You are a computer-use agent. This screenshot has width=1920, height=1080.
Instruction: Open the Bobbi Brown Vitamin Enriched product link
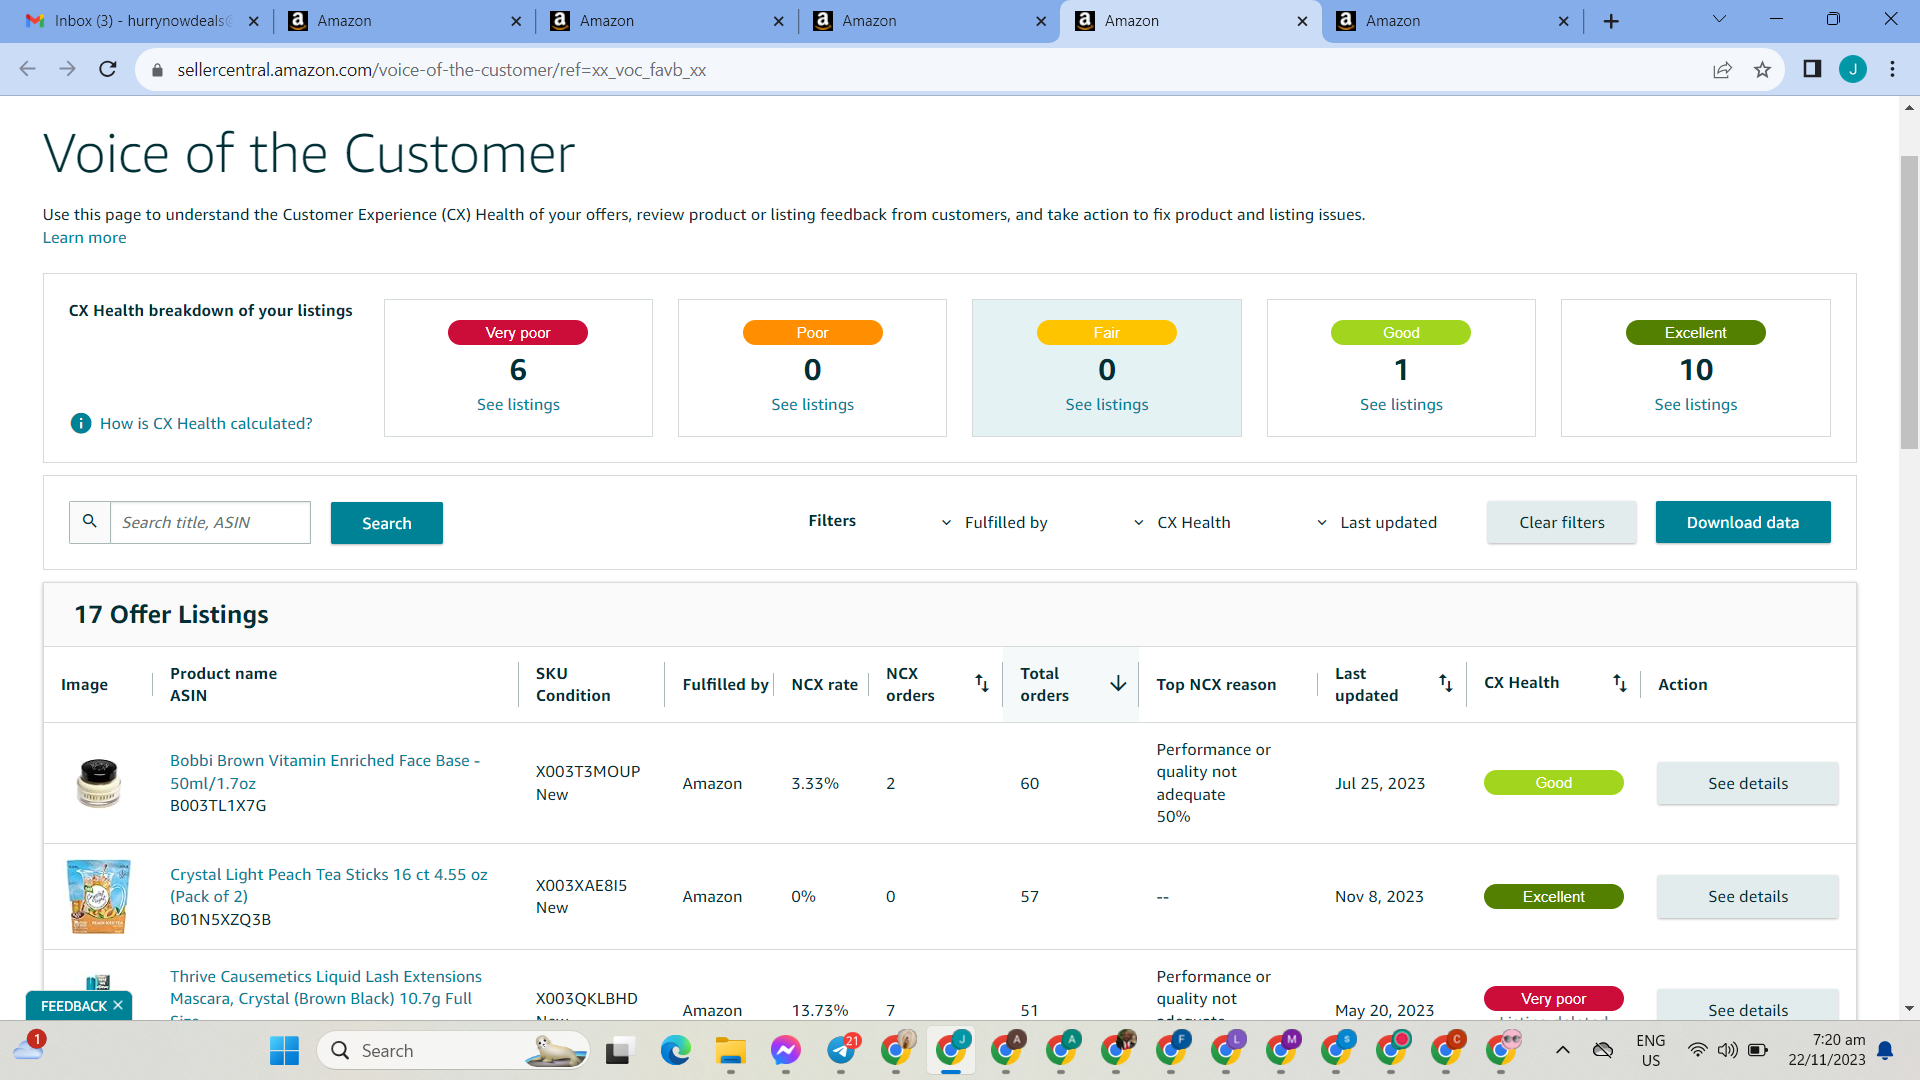coord(325,772)
